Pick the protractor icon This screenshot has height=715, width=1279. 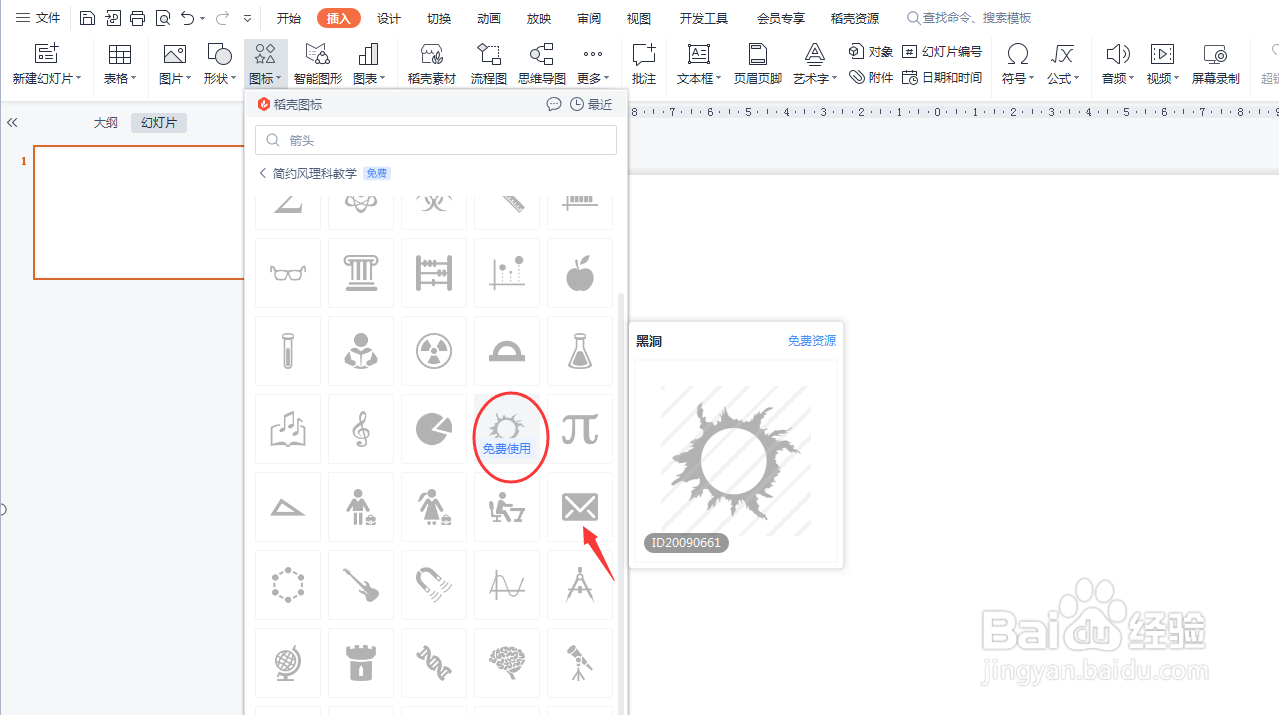pos(507,351)
